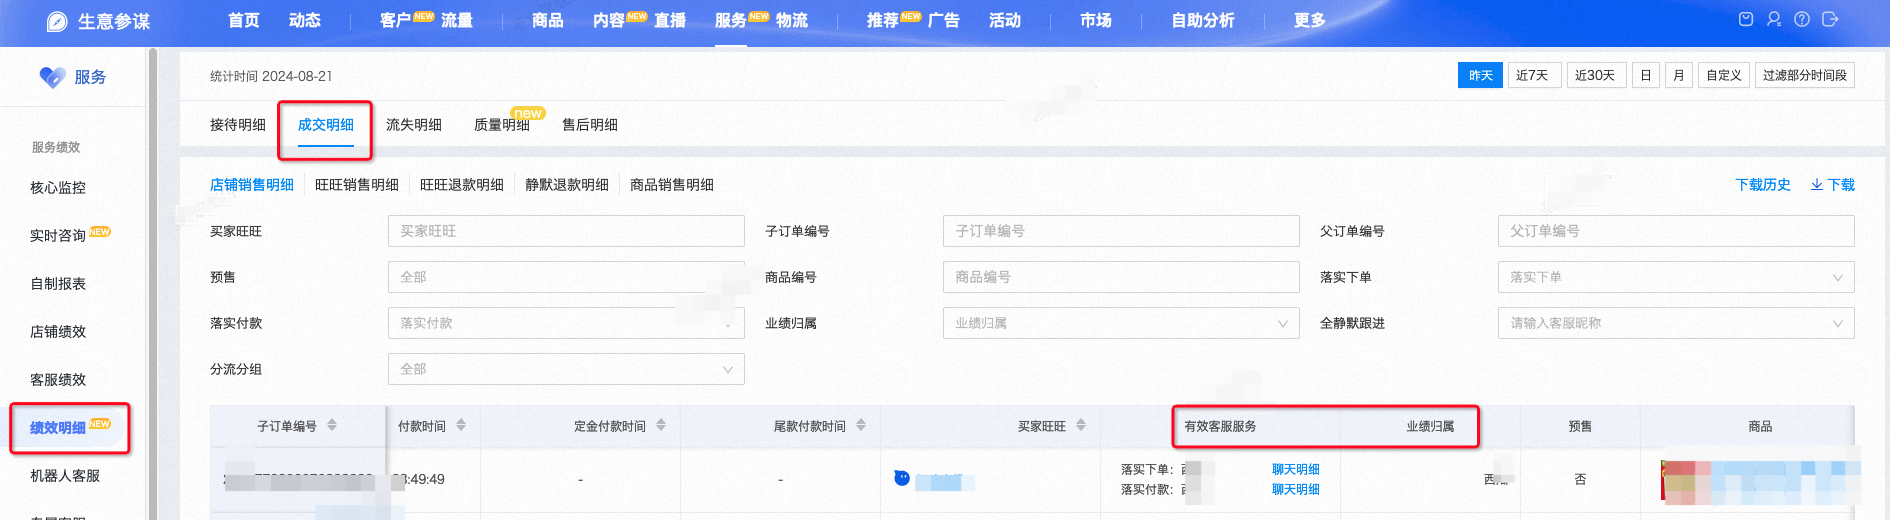Switch to the 接待明细 tab
The image size is (1890, 520).
(x=238, y=125)
